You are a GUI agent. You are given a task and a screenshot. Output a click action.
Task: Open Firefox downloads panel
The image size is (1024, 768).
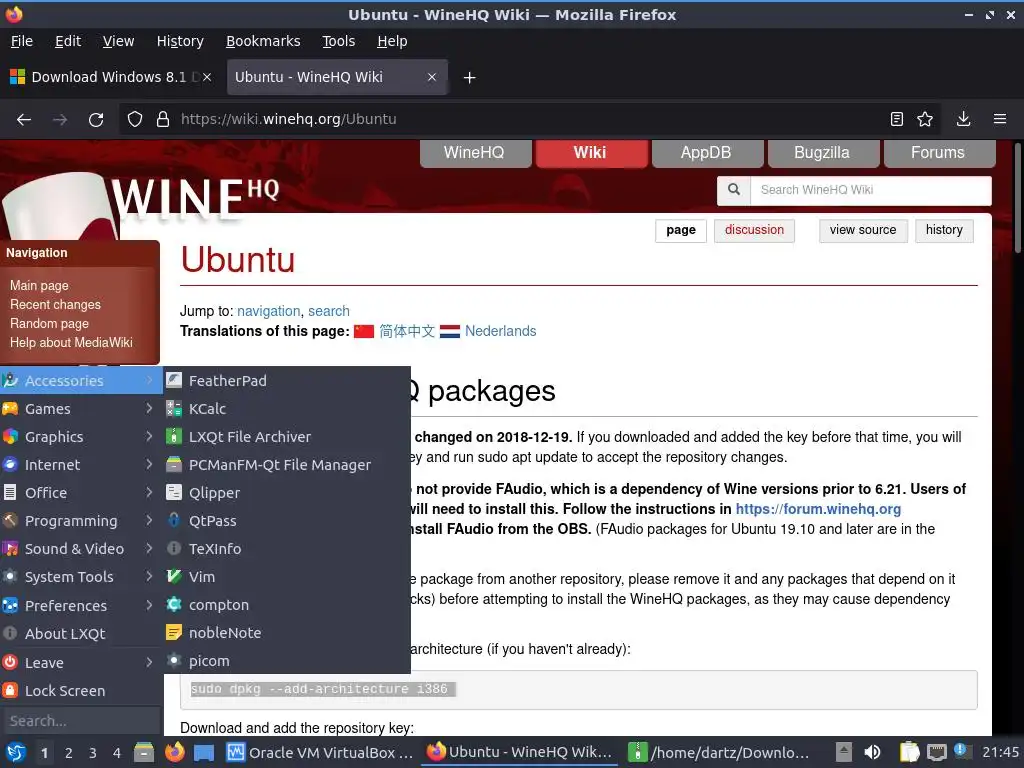pyautogui.click(x=963, y=119)
